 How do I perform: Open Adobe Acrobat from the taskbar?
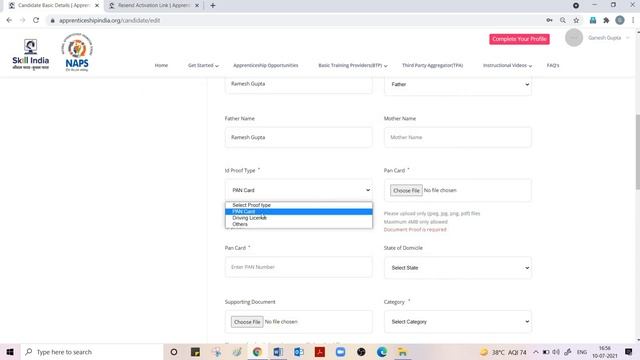[x=320, y=352]
